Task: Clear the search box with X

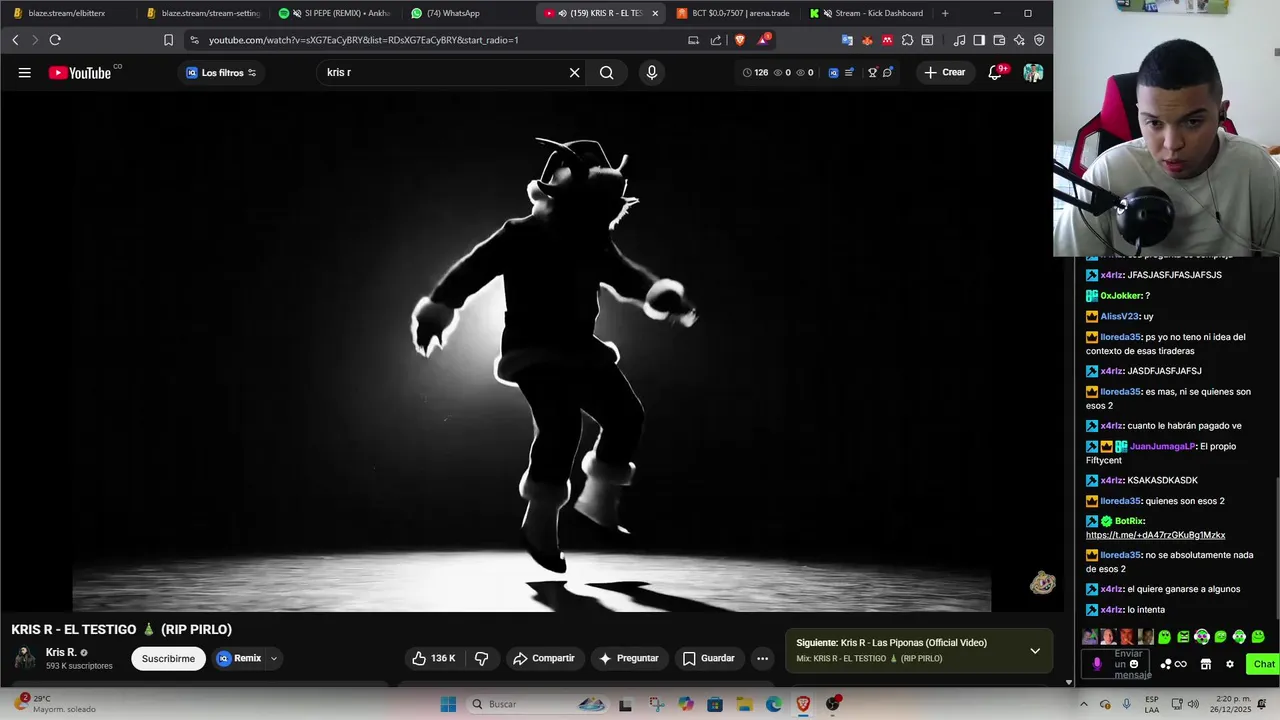Action: point(574,72)
